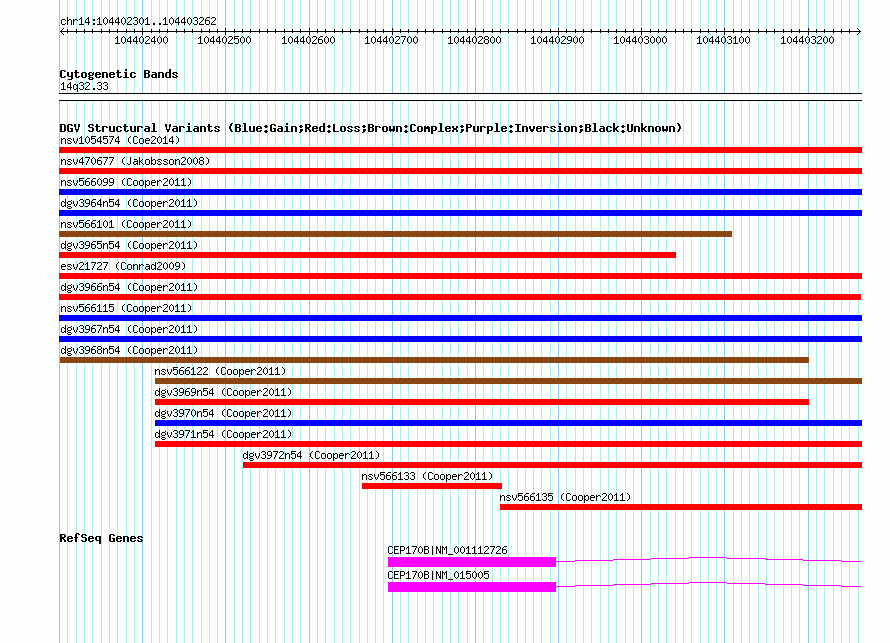
Task: Click the 104402400 ruler coordinate
Action: coord(141,40)
